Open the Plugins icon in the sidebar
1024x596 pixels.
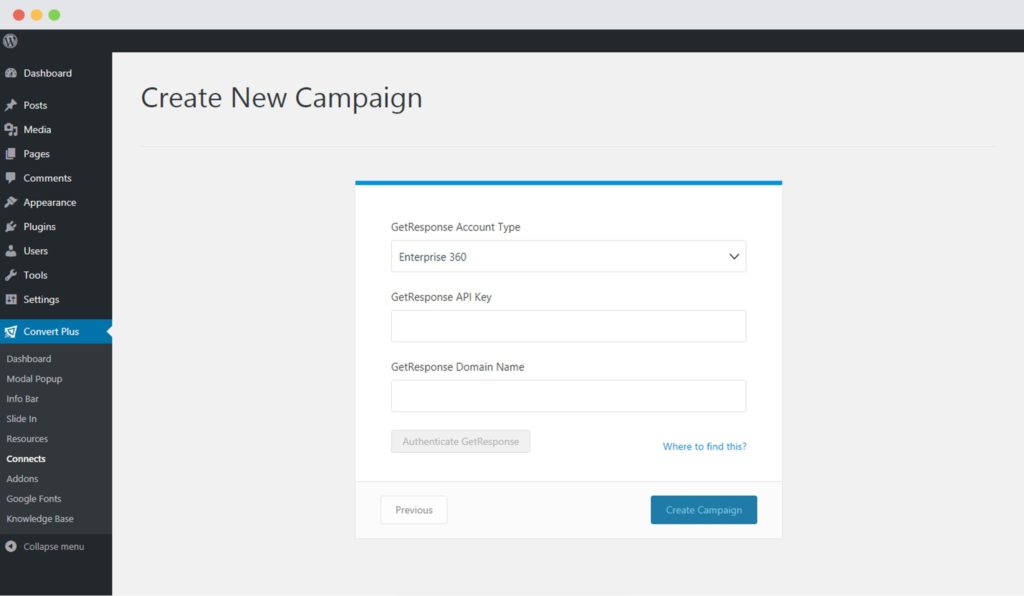(x=13, y=226)
